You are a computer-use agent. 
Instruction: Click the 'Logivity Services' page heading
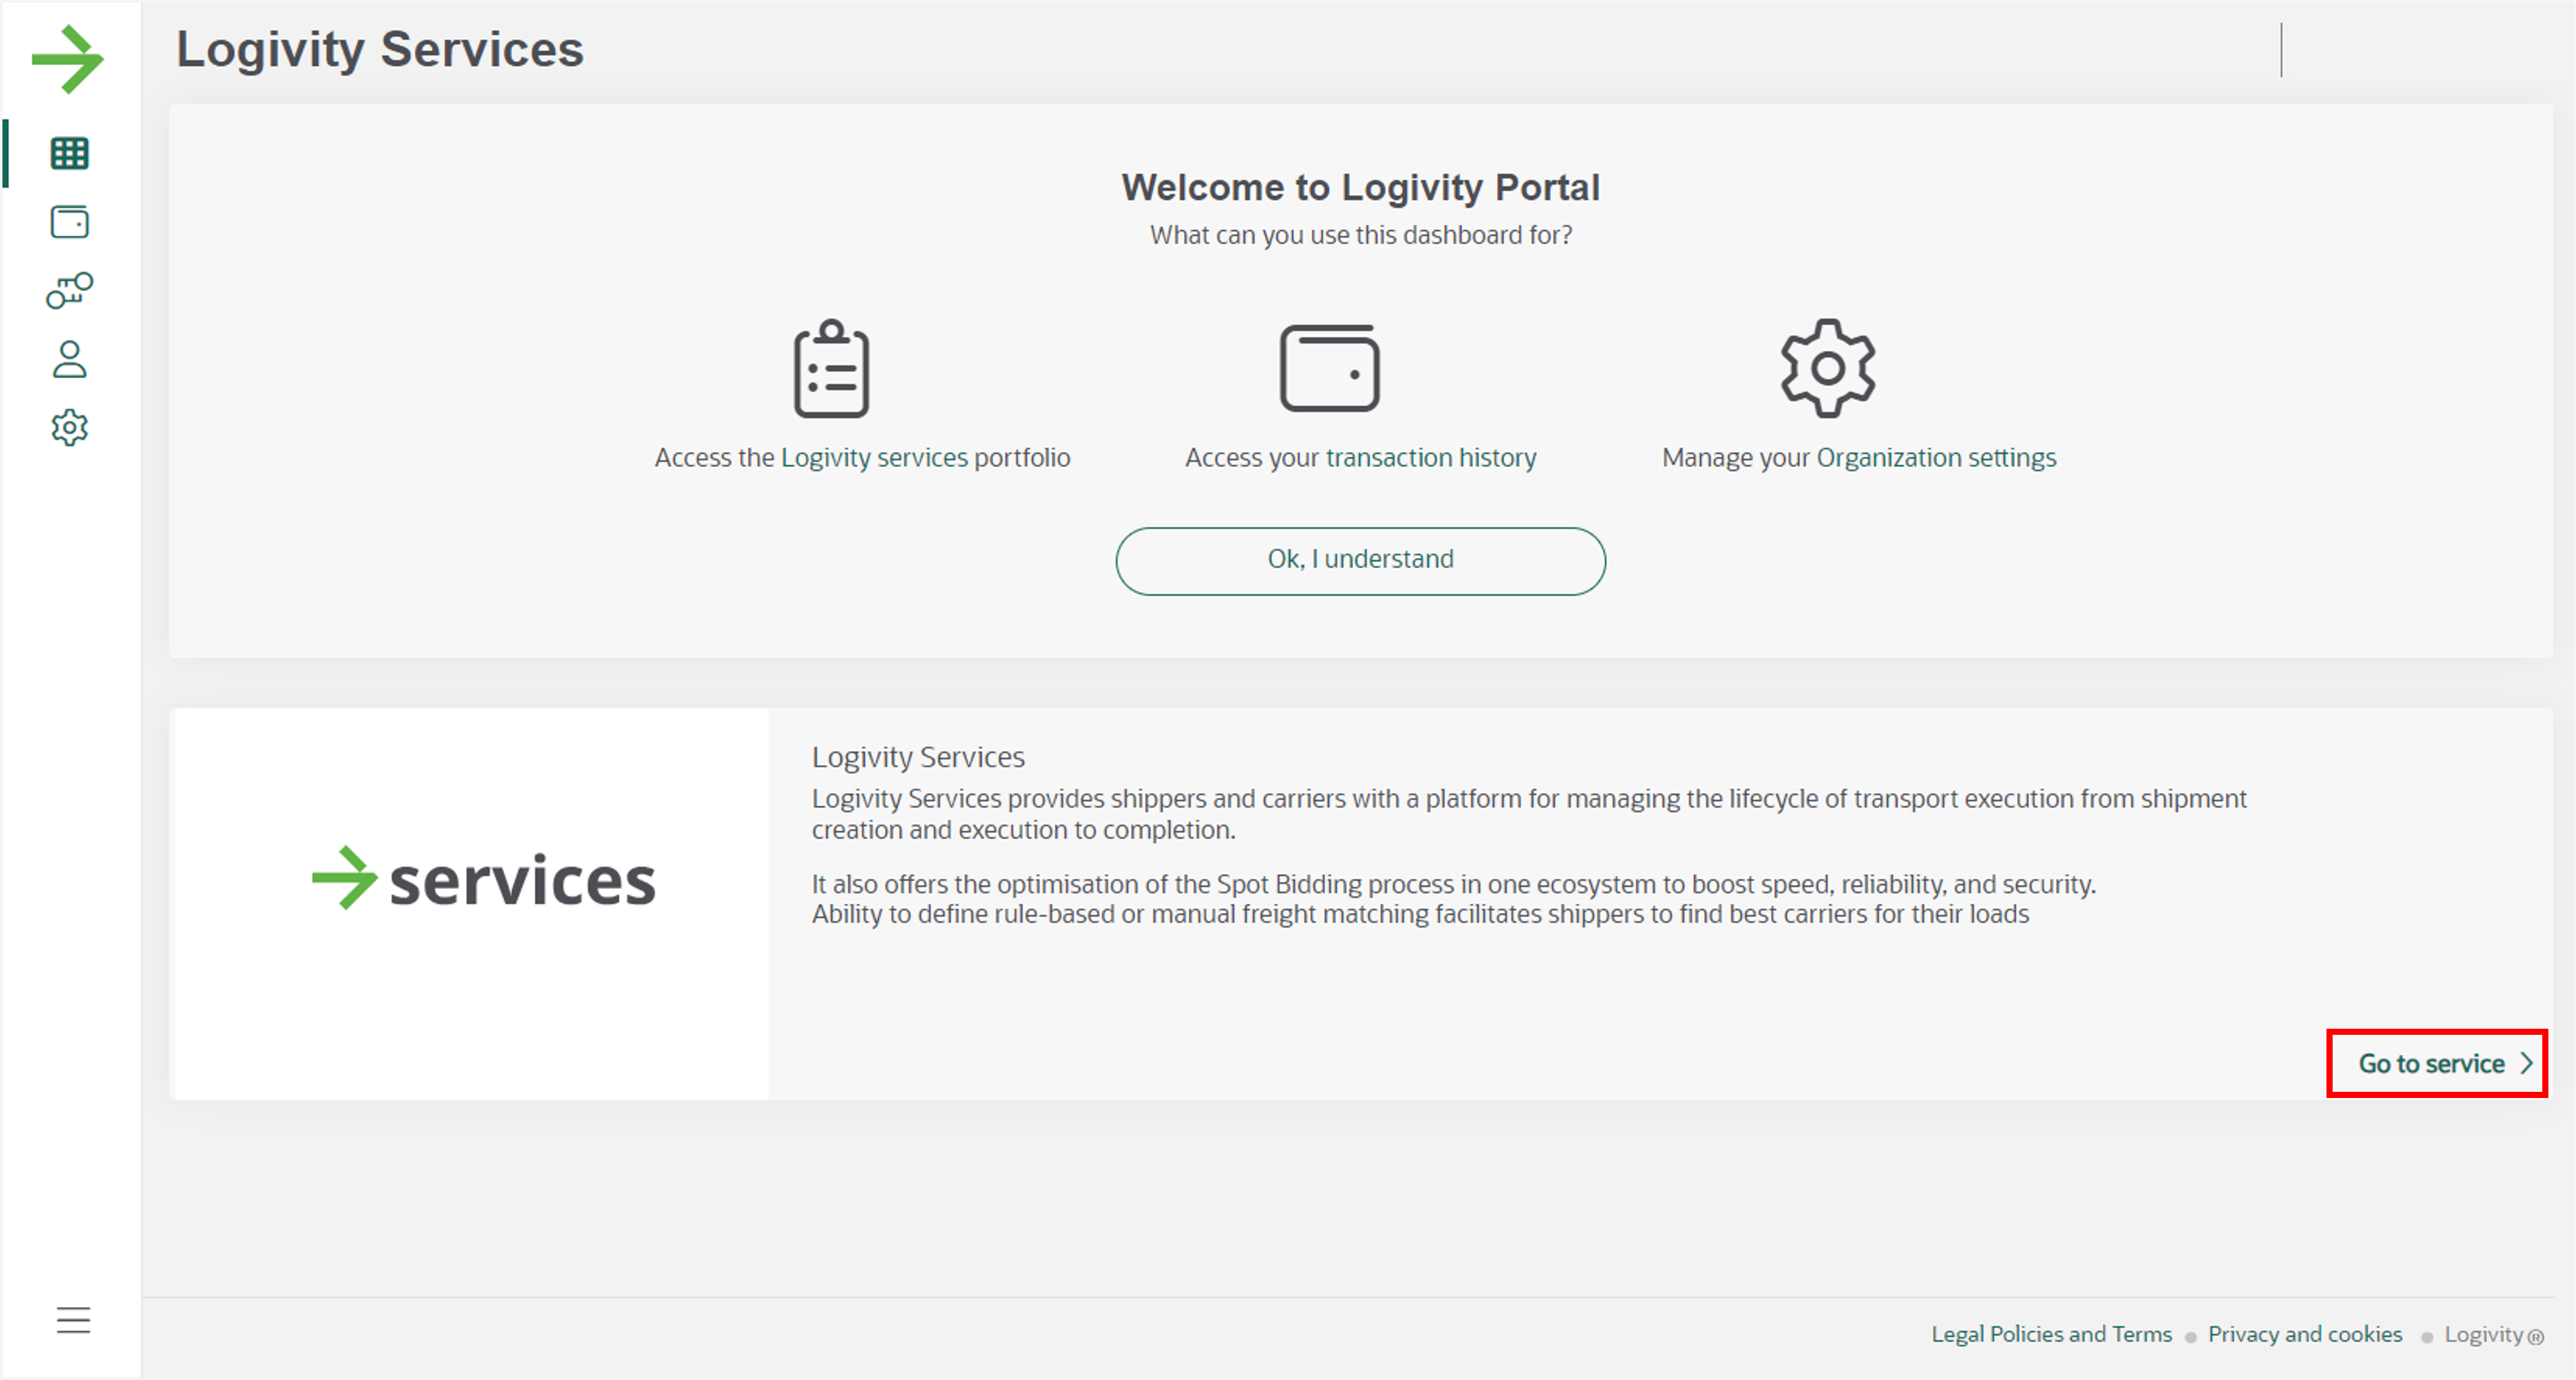pyautogui.click(x=380, y=50)
